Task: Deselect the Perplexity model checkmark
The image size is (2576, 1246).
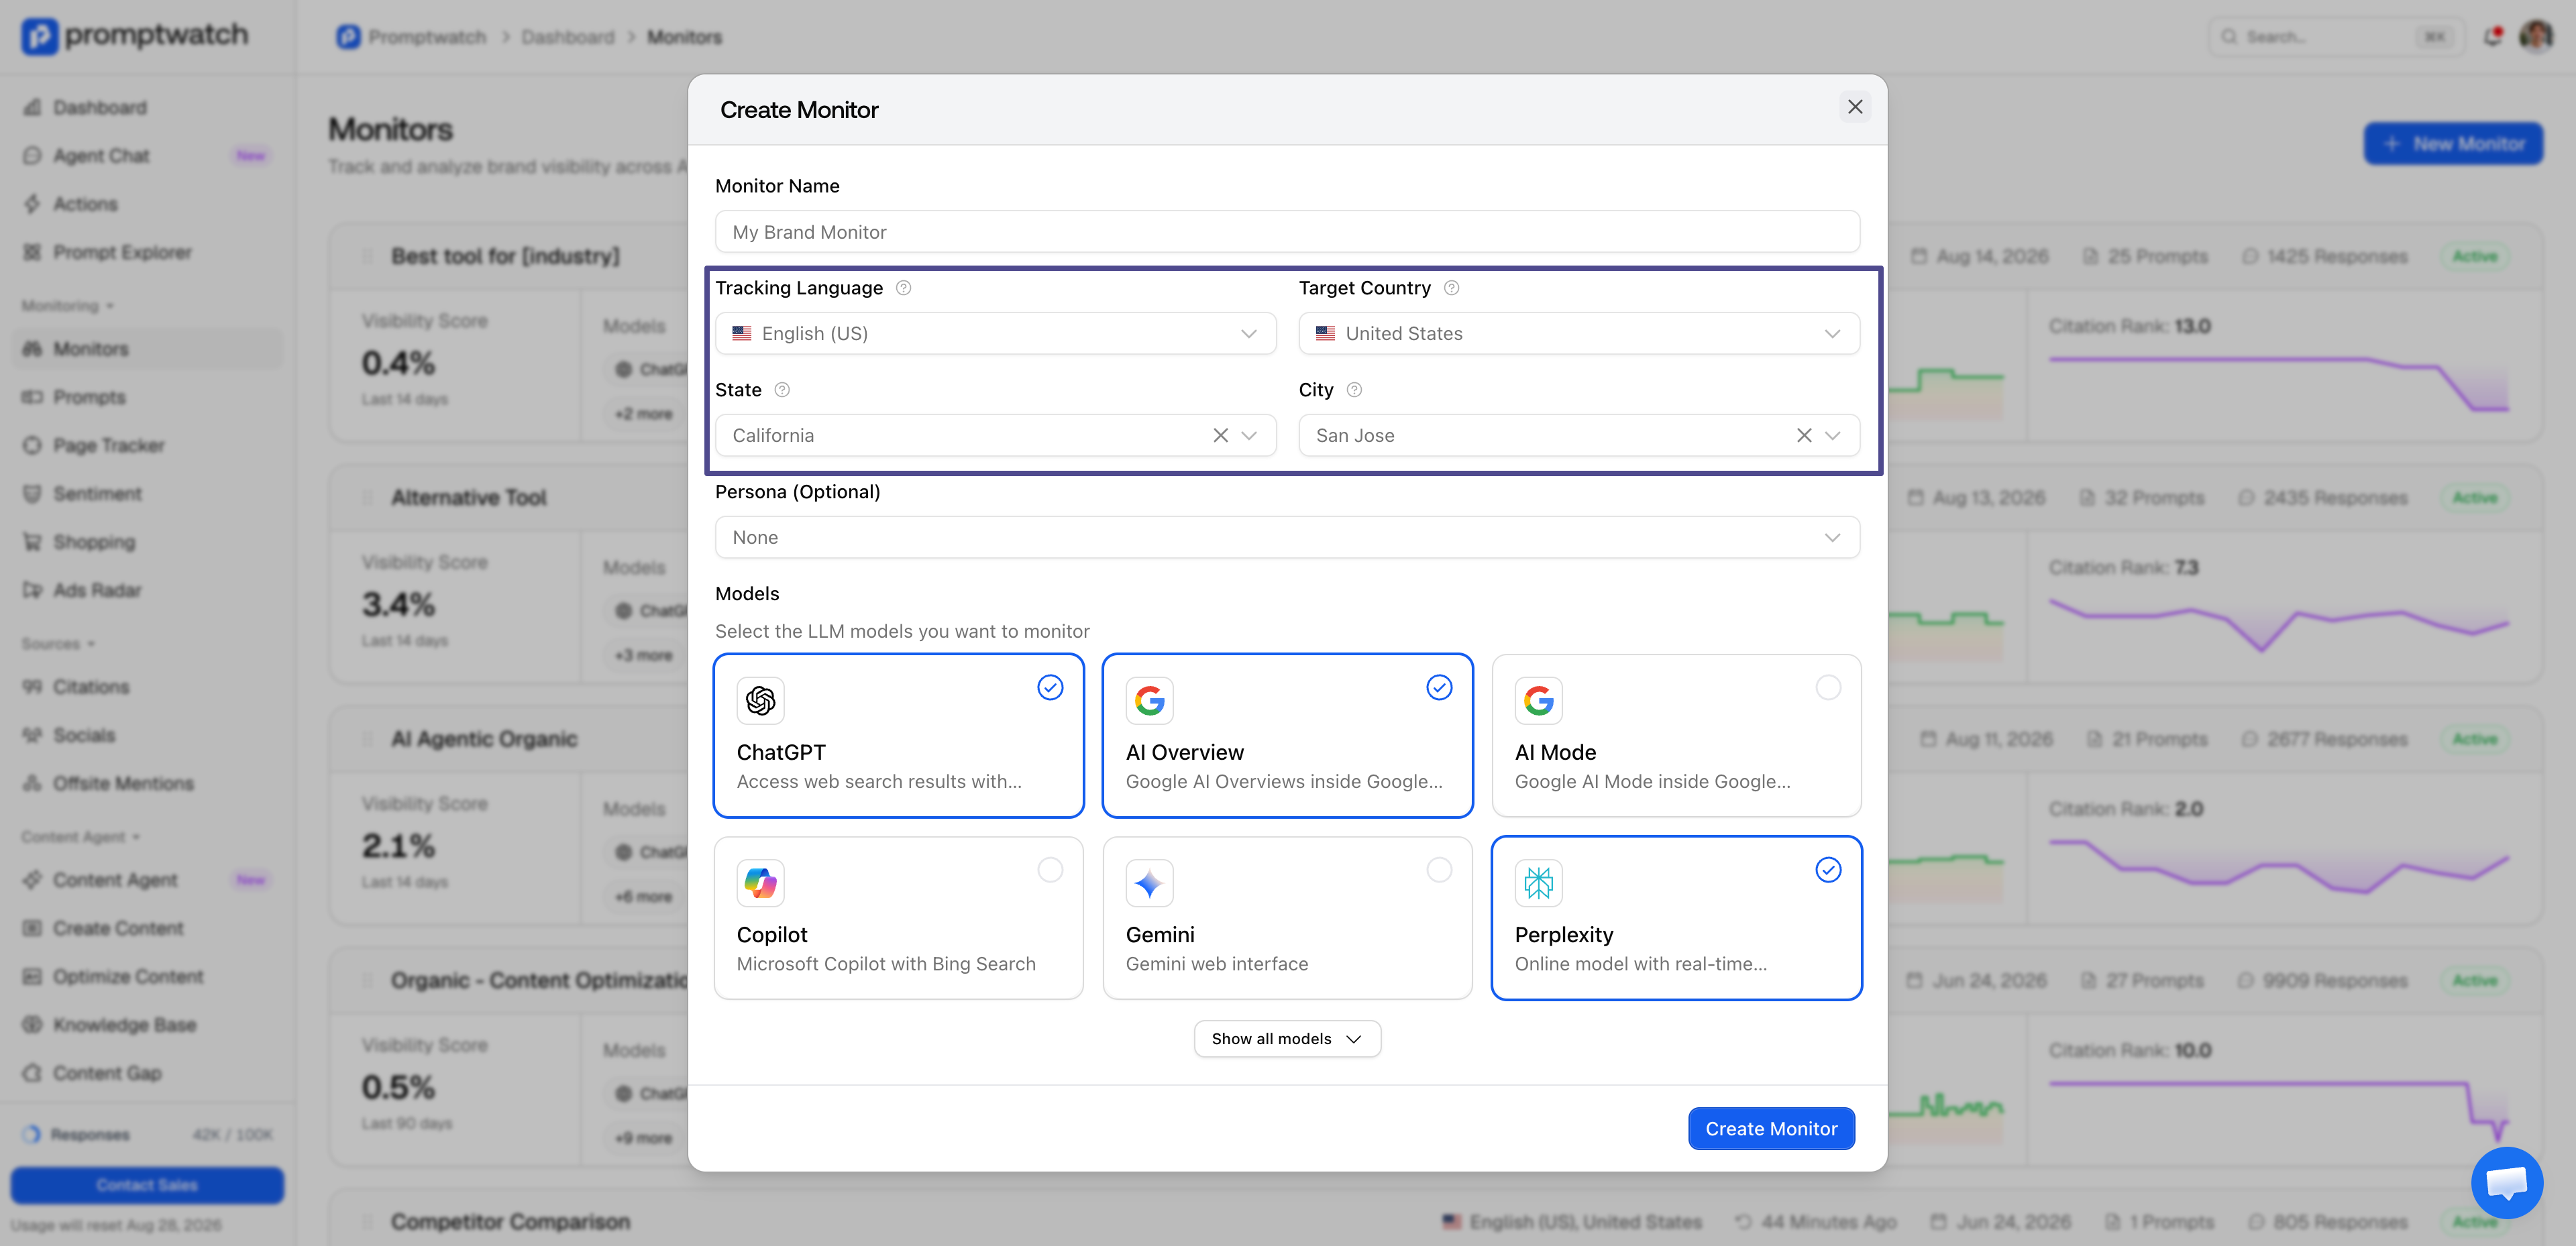Action: [1828, 870]
